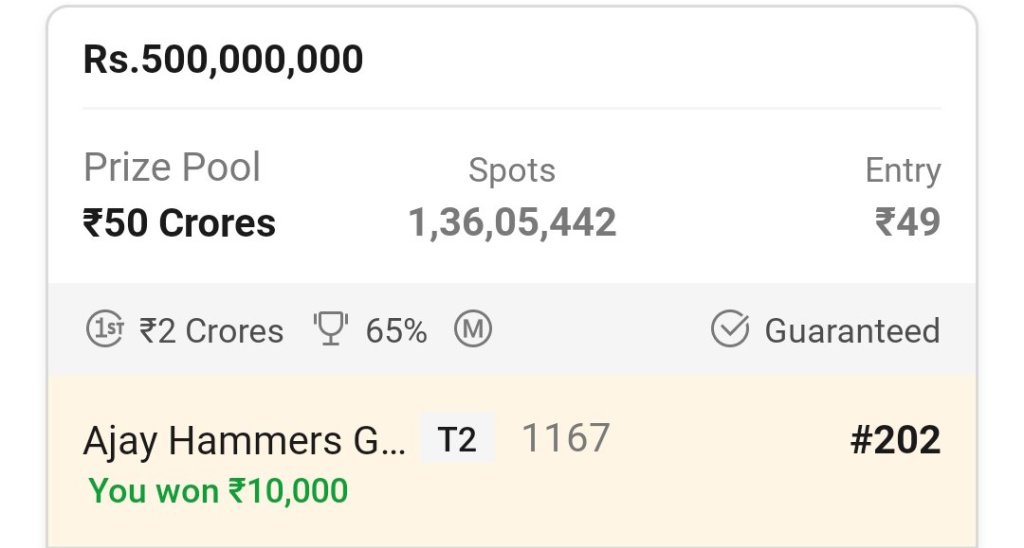This screenshot has width=1024, height=548.
Task: Click the circled M multiple entries icon
Action: point(473,329)
